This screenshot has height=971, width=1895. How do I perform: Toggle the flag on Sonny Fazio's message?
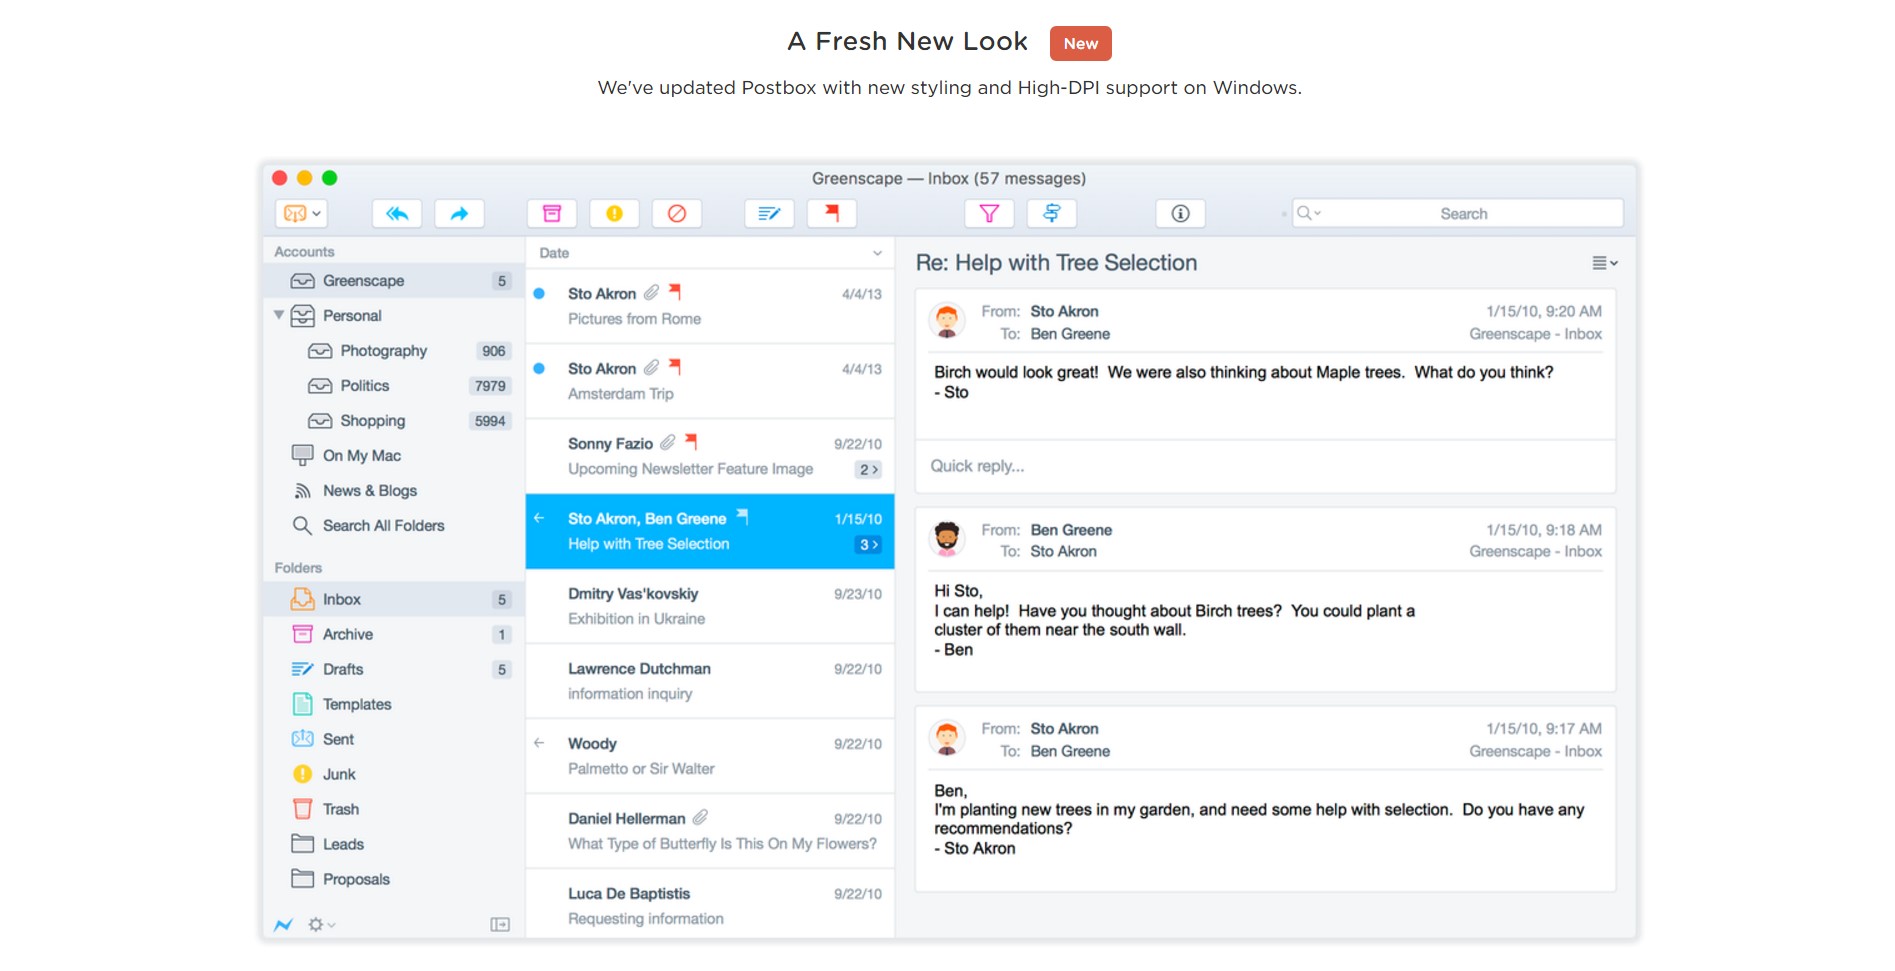(x=691, y=442)
